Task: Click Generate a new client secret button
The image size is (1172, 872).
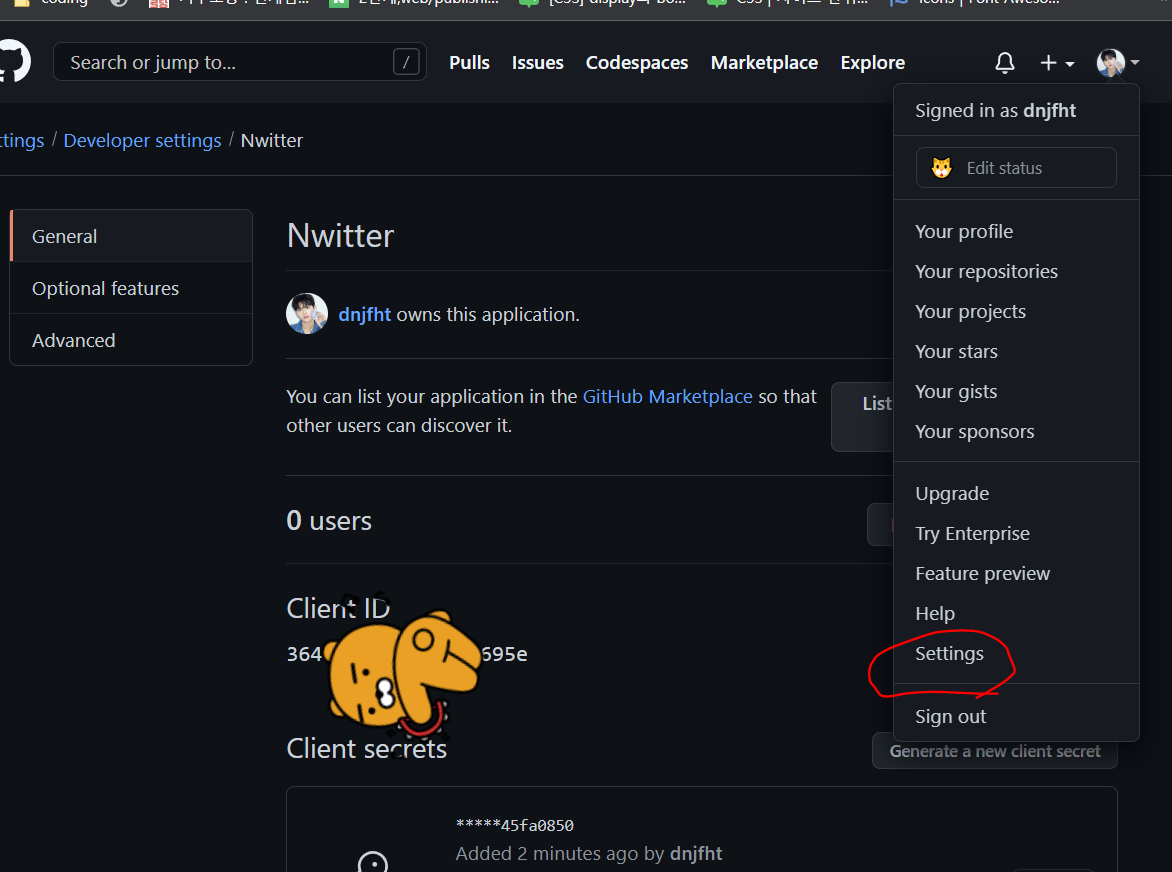Action: [x=995, y=752]
